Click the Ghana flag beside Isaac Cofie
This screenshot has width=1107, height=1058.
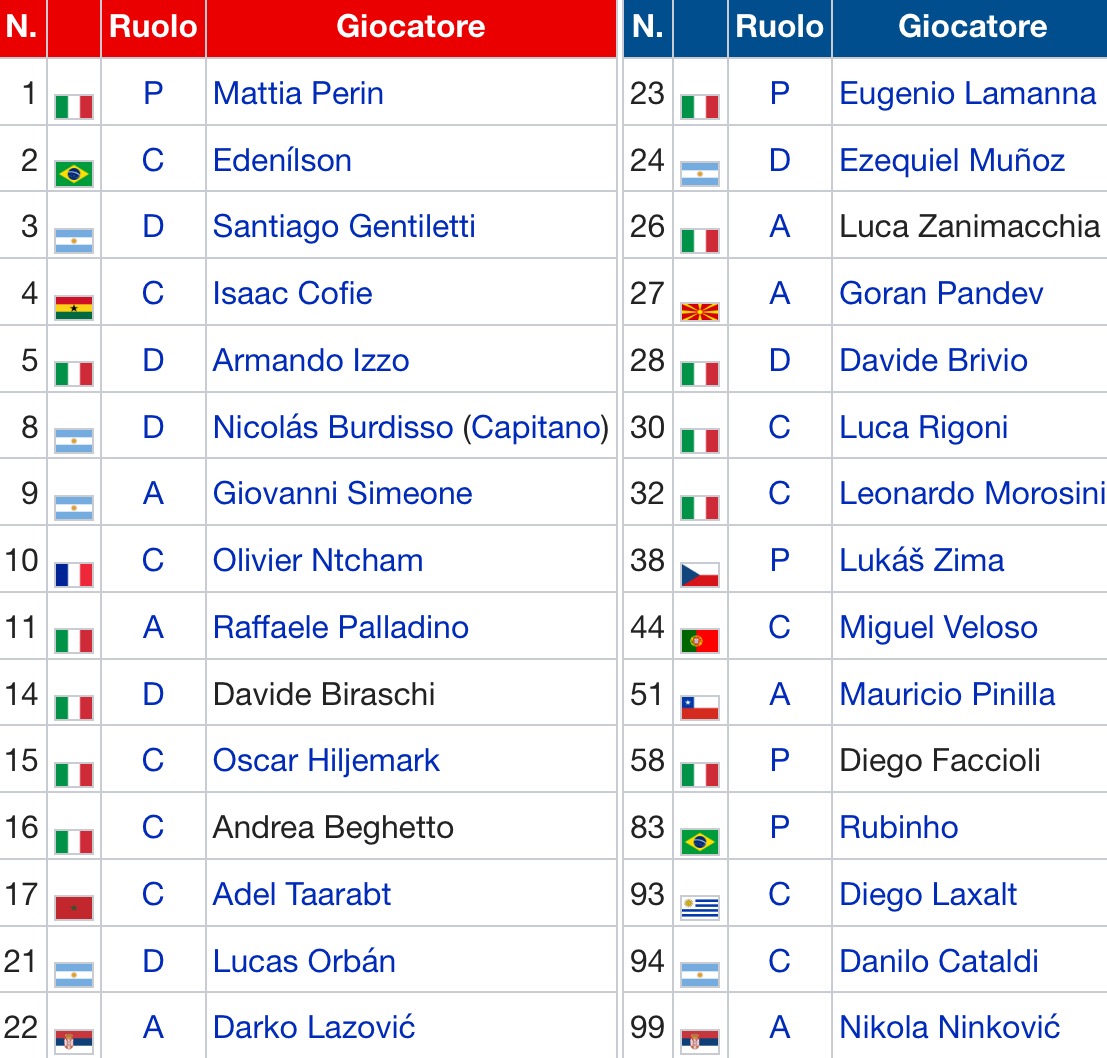74,307
